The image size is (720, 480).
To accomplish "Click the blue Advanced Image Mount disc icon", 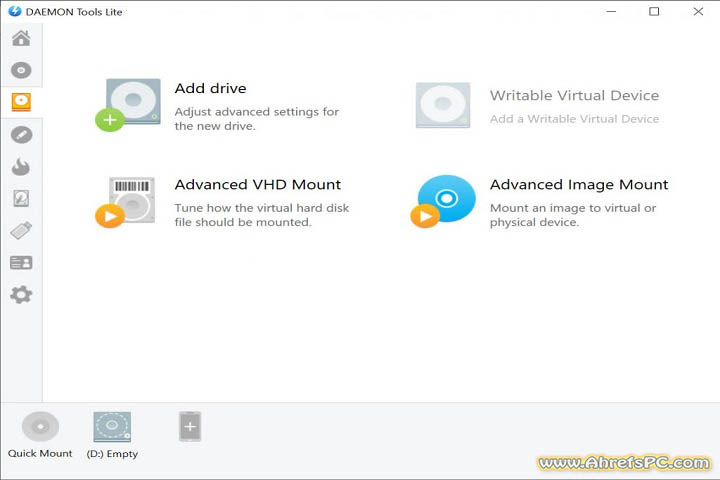I will pos(444,201).
